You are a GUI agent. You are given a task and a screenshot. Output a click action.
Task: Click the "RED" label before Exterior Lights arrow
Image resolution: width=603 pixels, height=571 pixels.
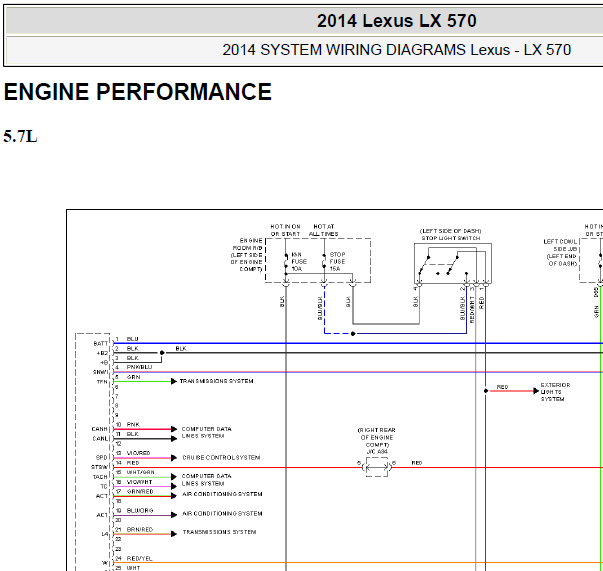(x=502, y=387)
